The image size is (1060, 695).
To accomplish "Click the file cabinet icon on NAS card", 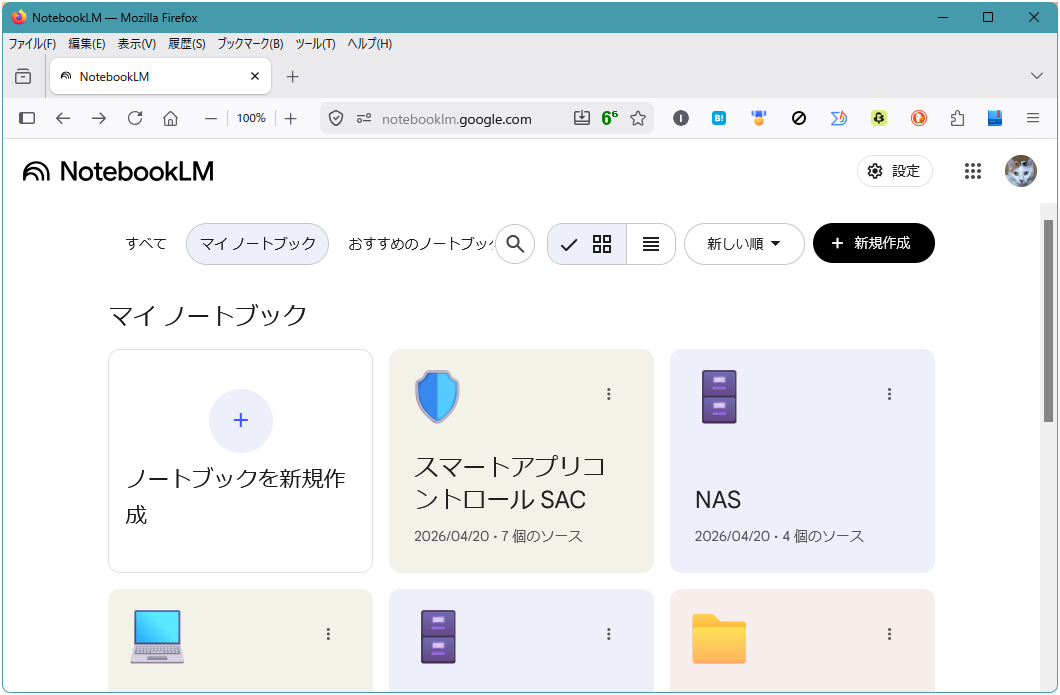I will [719, 396].
